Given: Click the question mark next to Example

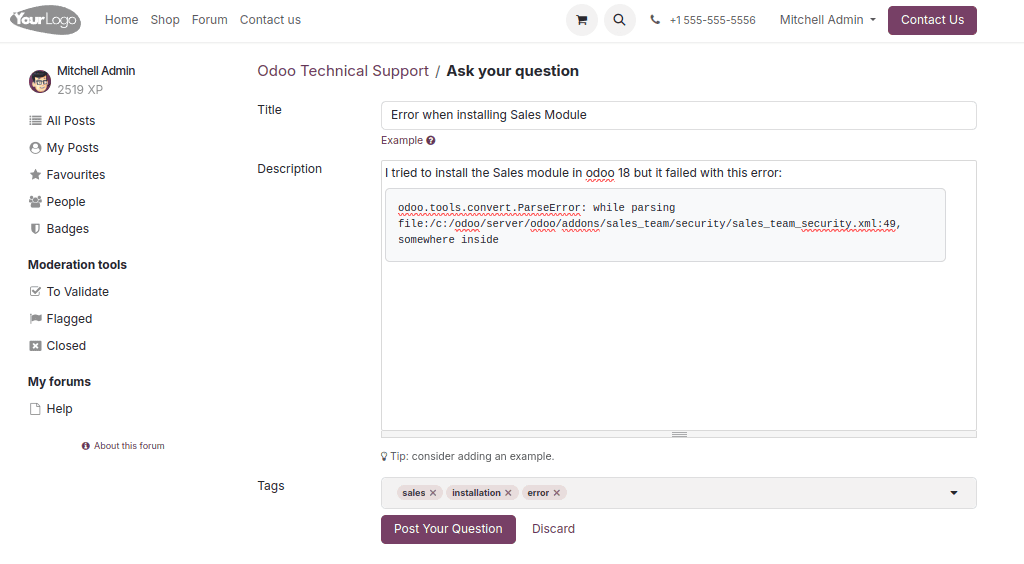Looking at the screenshot, I should pyautogui.click(x=431, y=140).
